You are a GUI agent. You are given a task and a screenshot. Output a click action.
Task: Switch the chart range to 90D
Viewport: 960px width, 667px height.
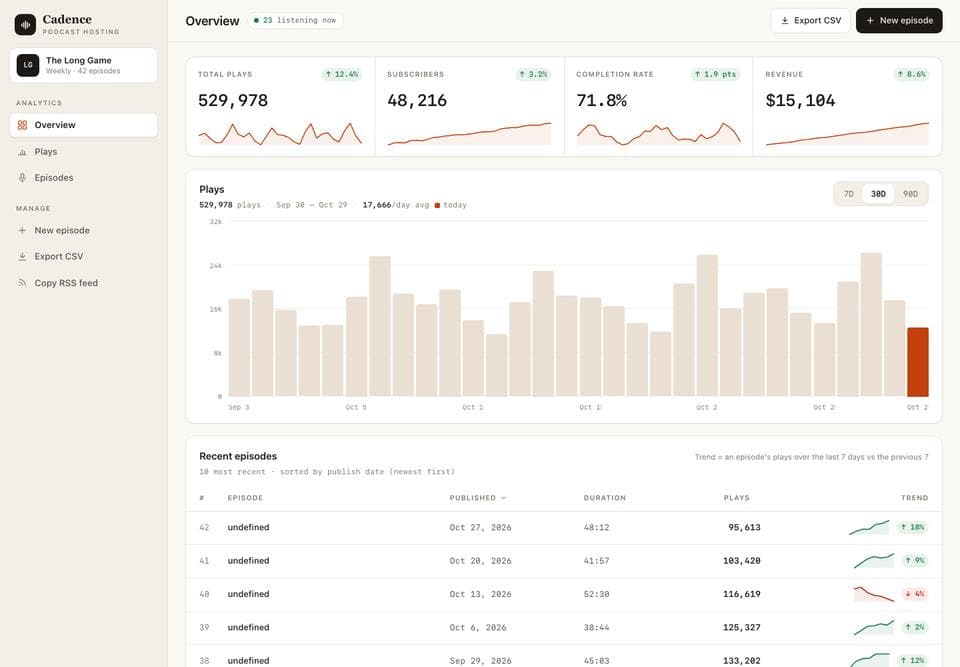910,194
